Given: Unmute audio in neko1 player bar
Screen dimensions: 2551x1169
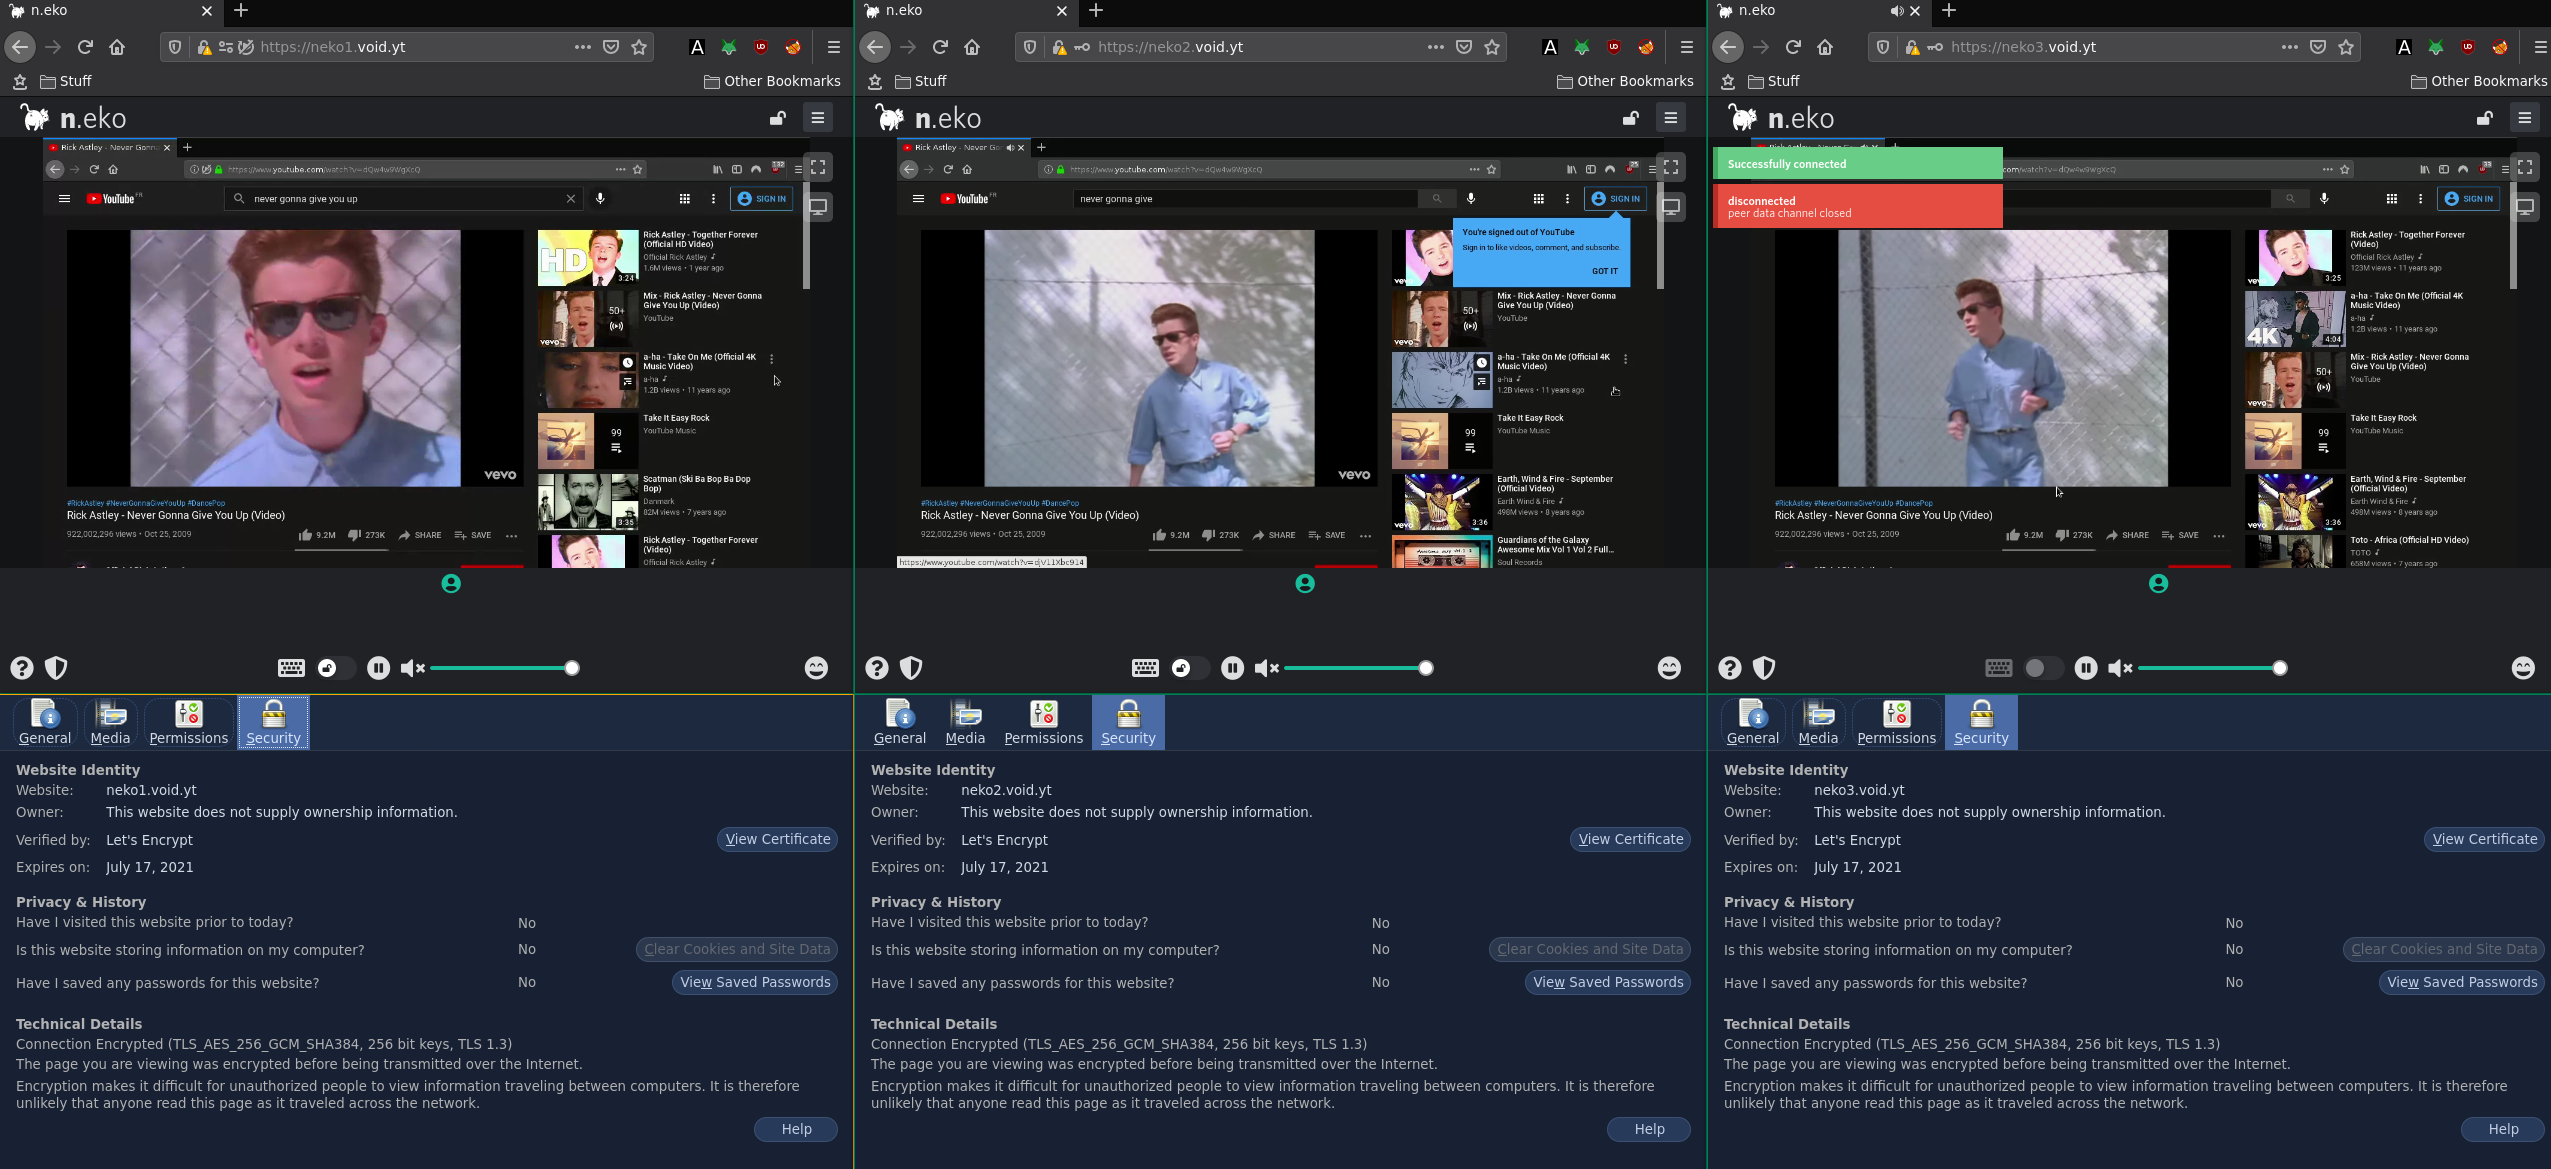Looking at the screenshot, I should 412,668.
